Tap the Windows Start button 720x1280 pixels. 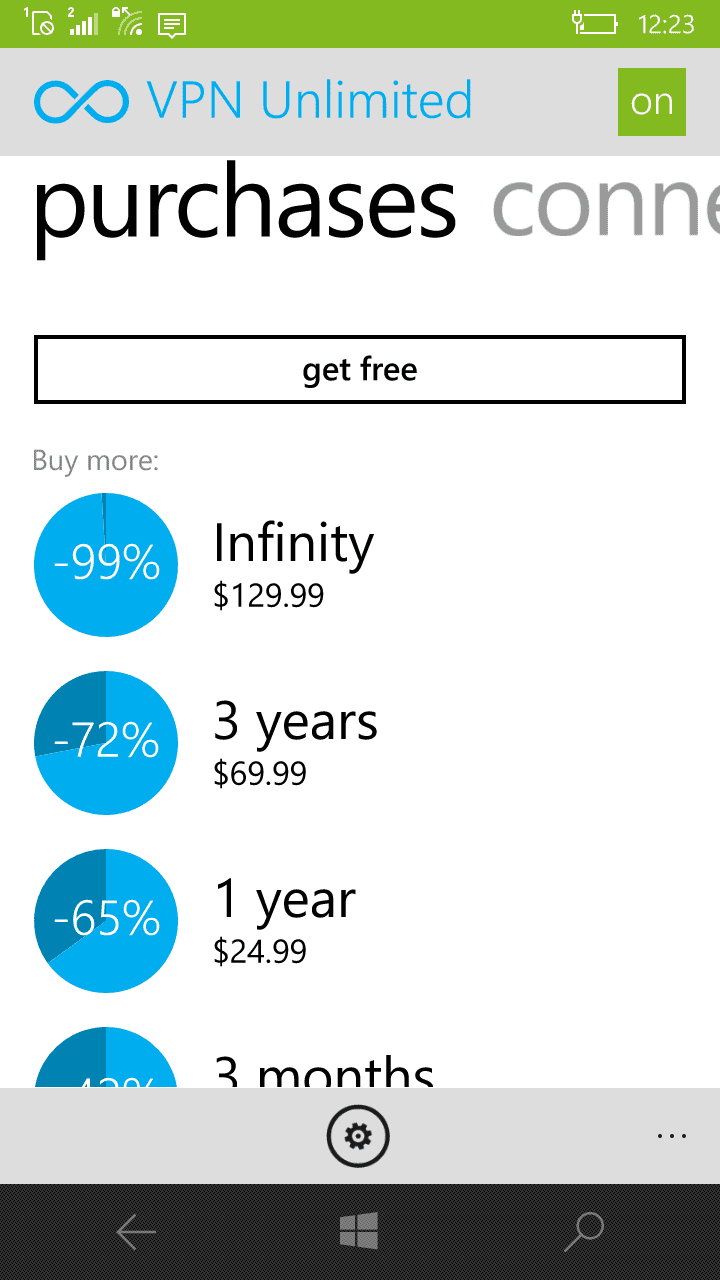pos(360,1231)
